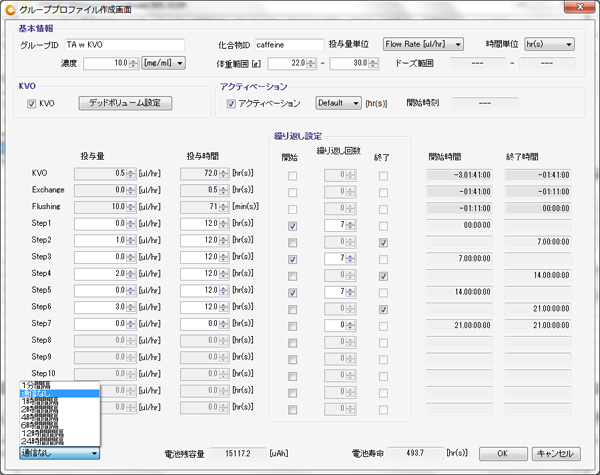Click the Step7 繰り返し回数 value field
Image resolution: width=600 pixels, height=475 pixels.
tap(335, 325)
